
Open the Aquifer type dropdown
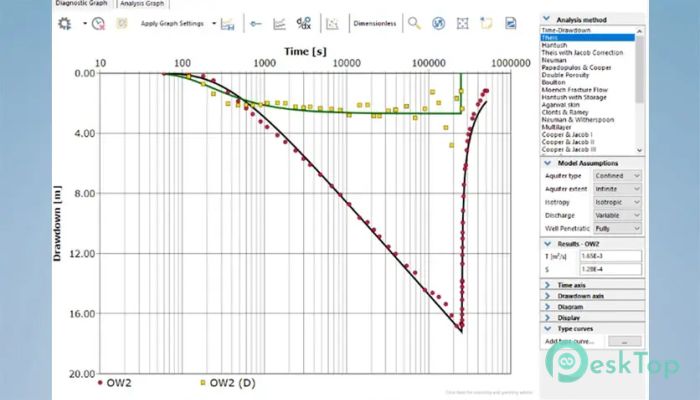pos(617,176)
